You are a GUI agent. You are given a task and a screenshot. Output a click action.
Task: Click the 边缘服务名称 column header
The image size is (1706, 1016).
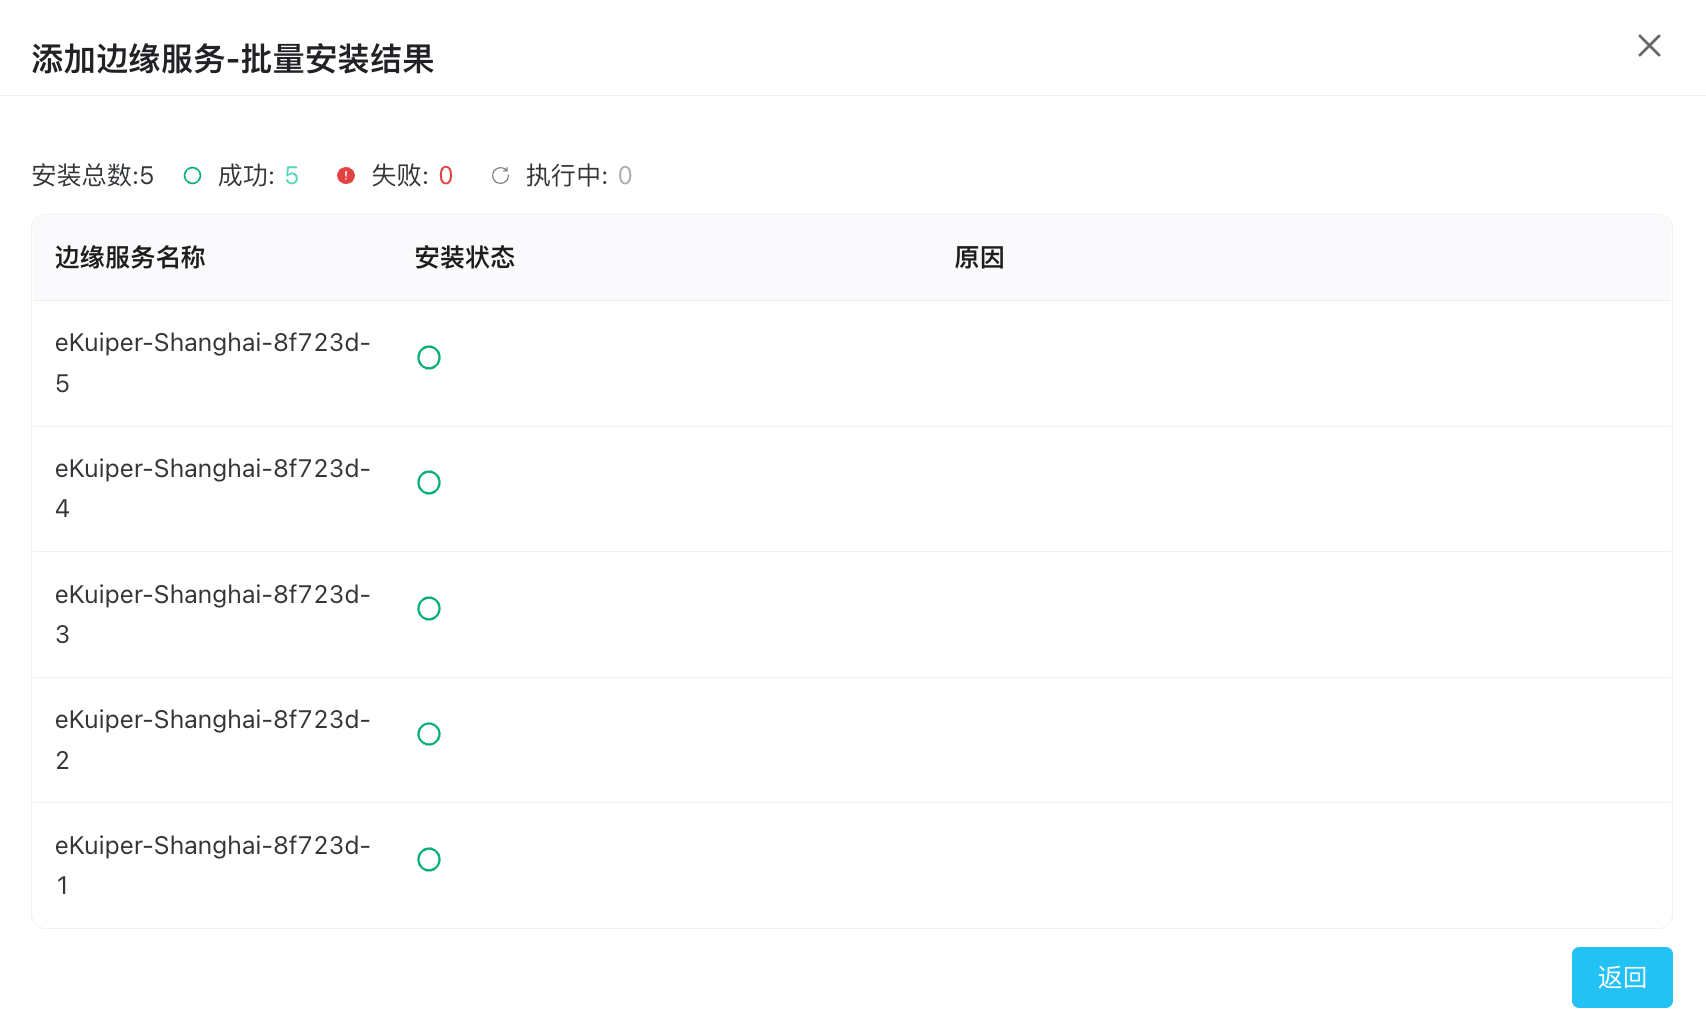click(130, 258)
